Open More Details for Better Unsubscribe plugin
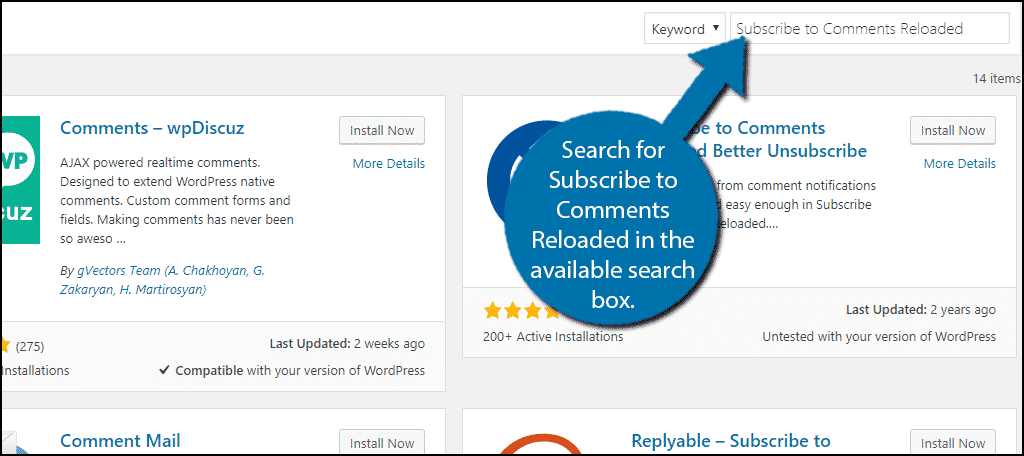The height and width of the screenshot is (456, 1024). click(960, 163)
